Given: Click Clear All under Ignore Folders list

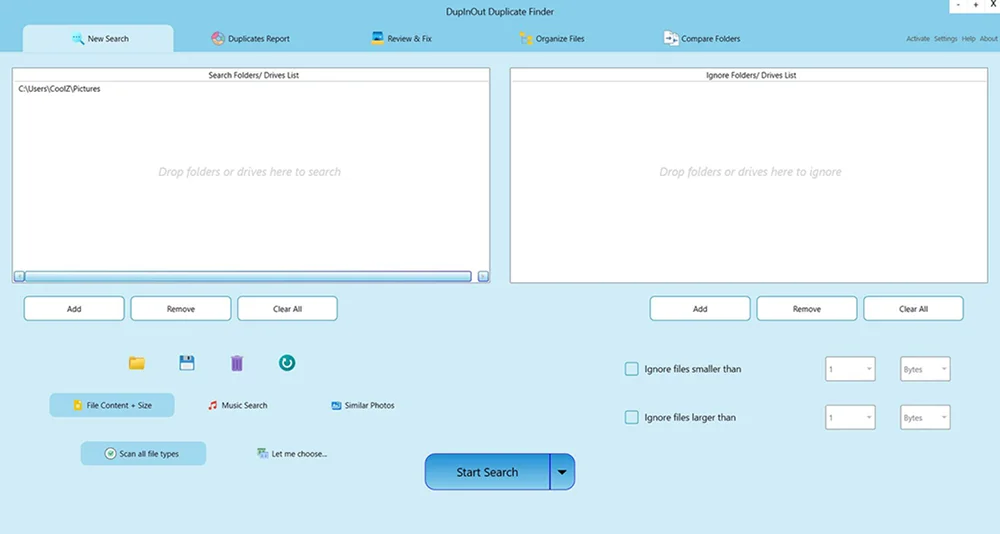Looking at the screenshot, I should tap(913, 309).
